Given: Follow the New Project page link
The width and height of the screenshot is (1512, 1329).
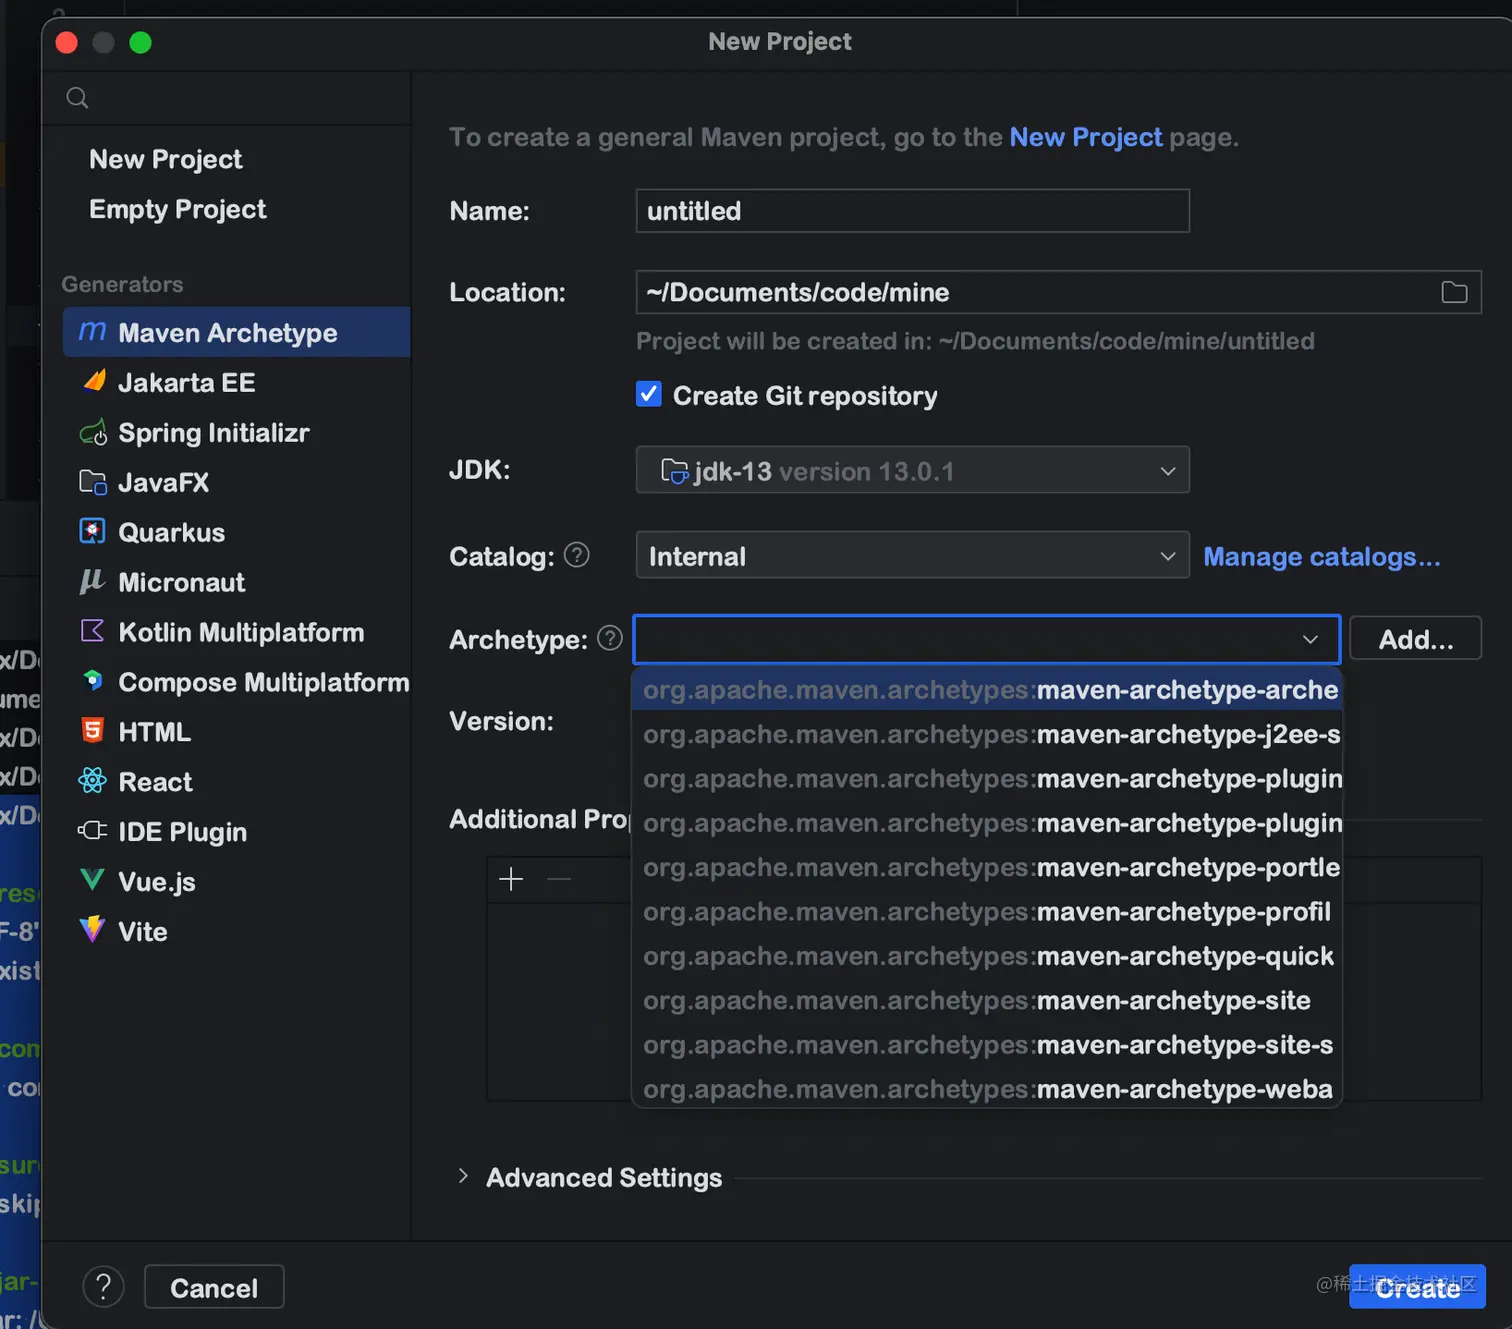Looking at the screenshot, I should [1085, 137].
